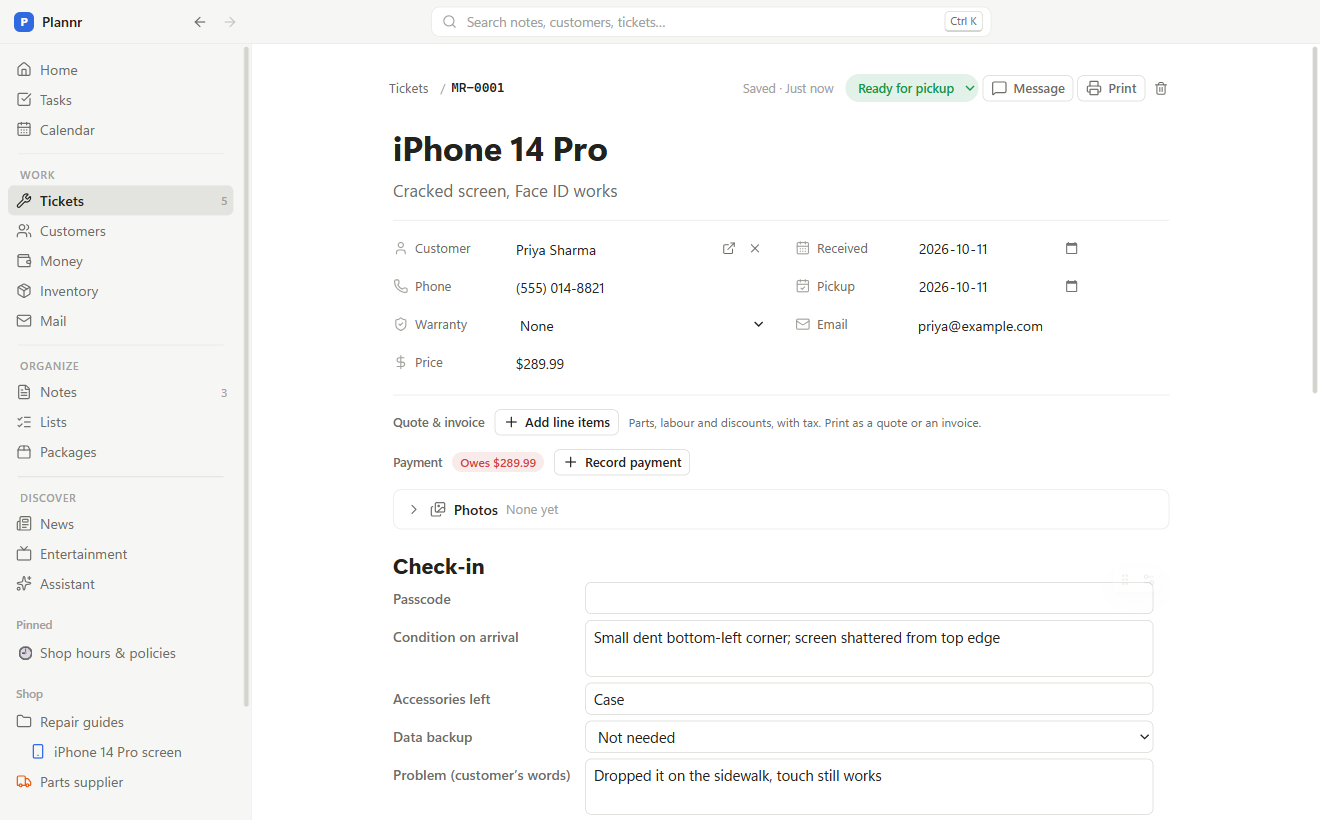Screen dimensions: 1320x820
Task: Open the Ready for pickup status dropdown
Action: 912,88
